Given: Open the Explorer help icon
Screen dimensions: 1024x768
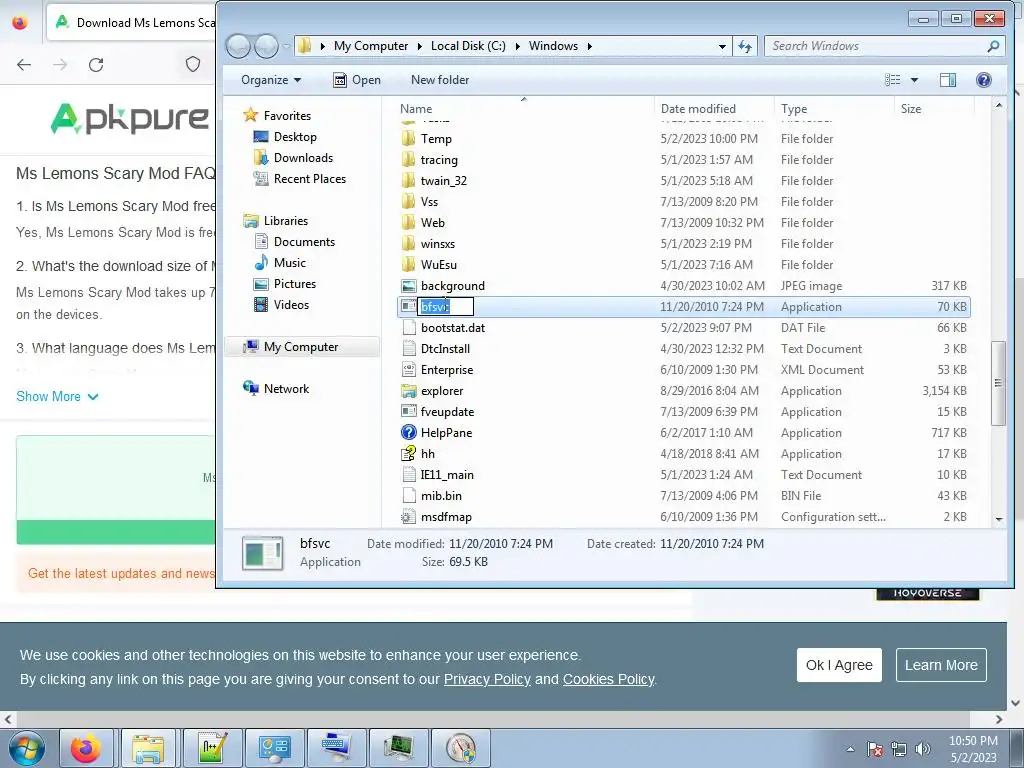Looking at the screenshot, I should [x=984, y=80].
